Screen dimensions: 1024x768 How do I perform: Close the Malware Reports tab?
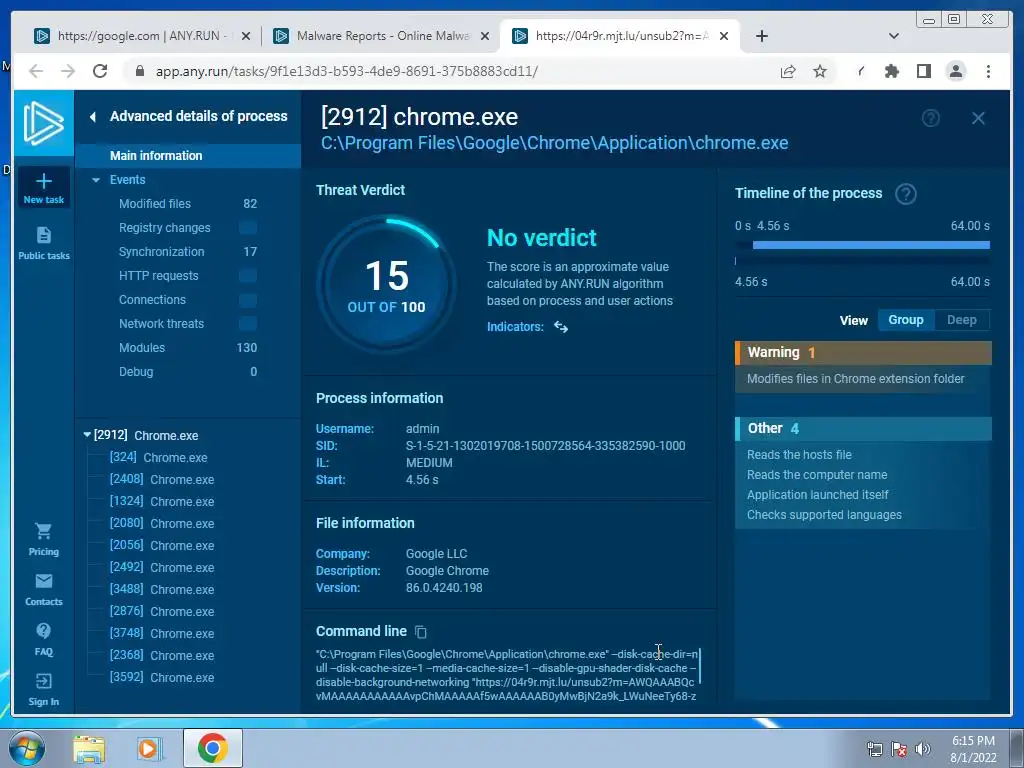pos(485,36)
